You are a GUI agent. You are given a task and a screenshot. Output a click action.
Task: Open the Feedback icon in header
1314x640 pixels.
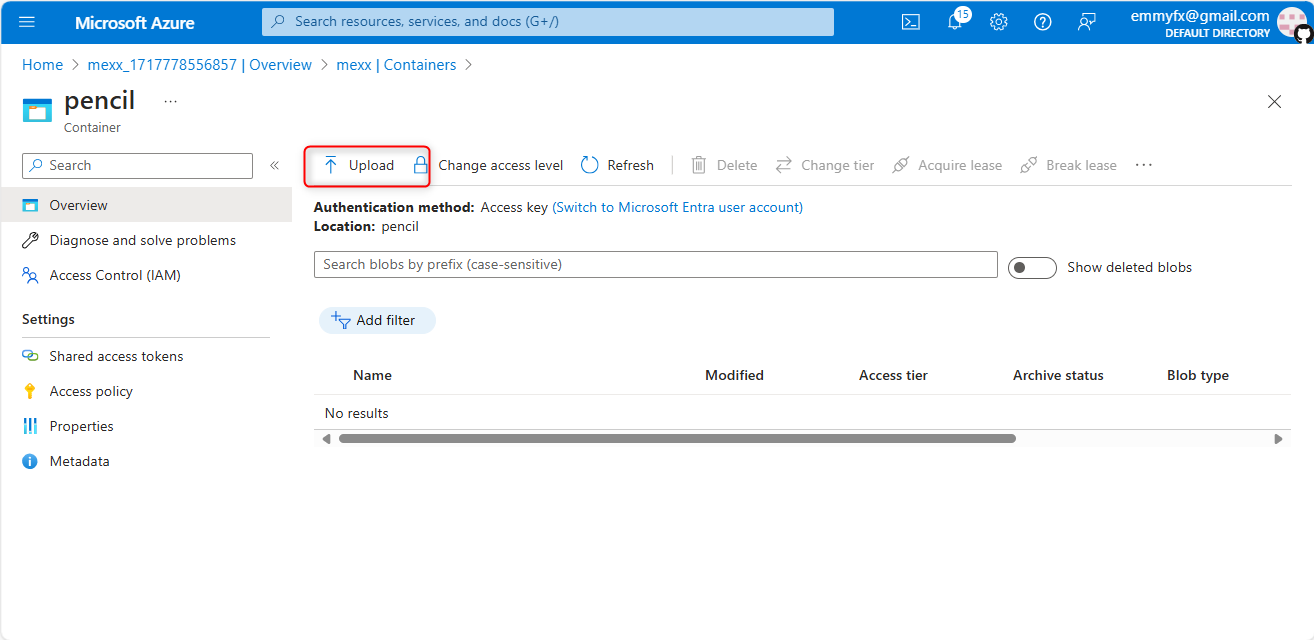click(1087, 22)
